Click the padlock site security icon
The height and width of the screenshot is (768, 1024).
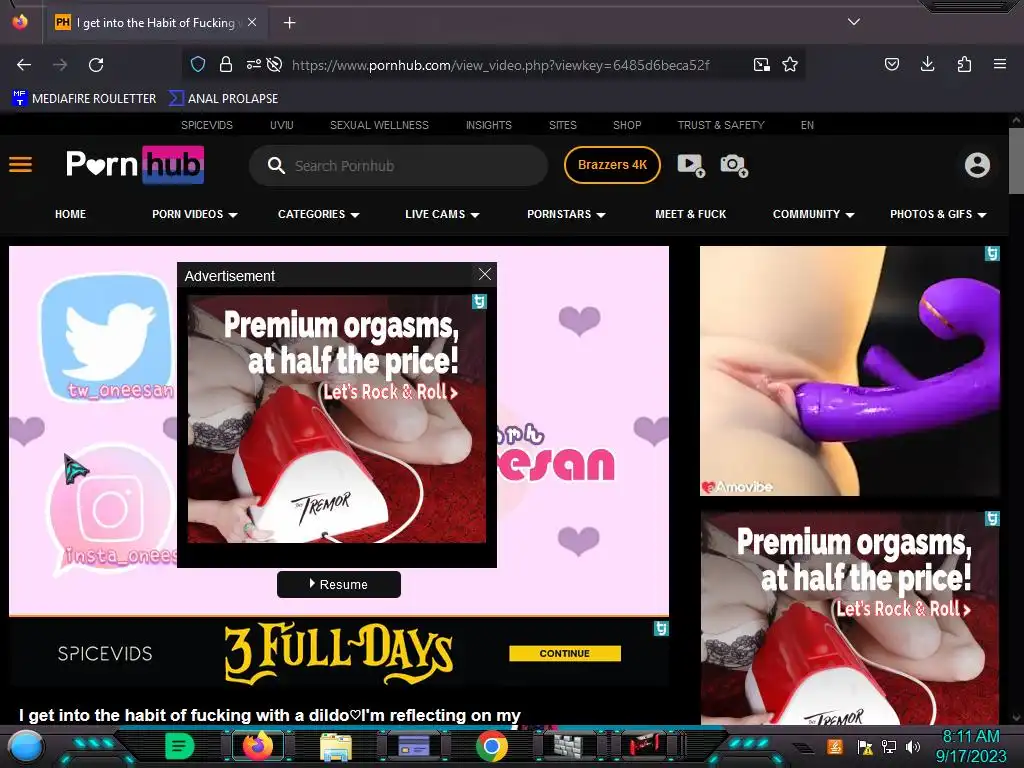click(226, 64)
